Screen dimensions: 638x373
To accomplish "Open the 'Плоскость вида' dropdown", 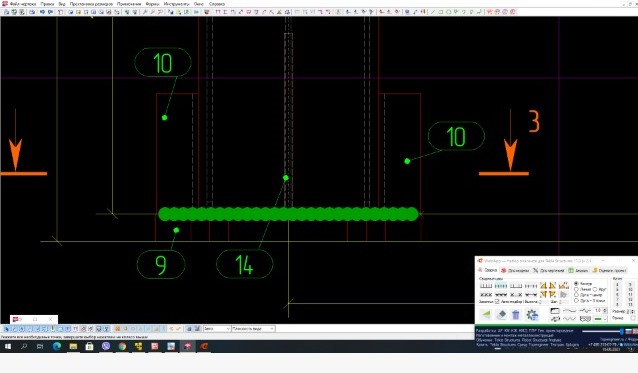I will click(x=253, y=329).
